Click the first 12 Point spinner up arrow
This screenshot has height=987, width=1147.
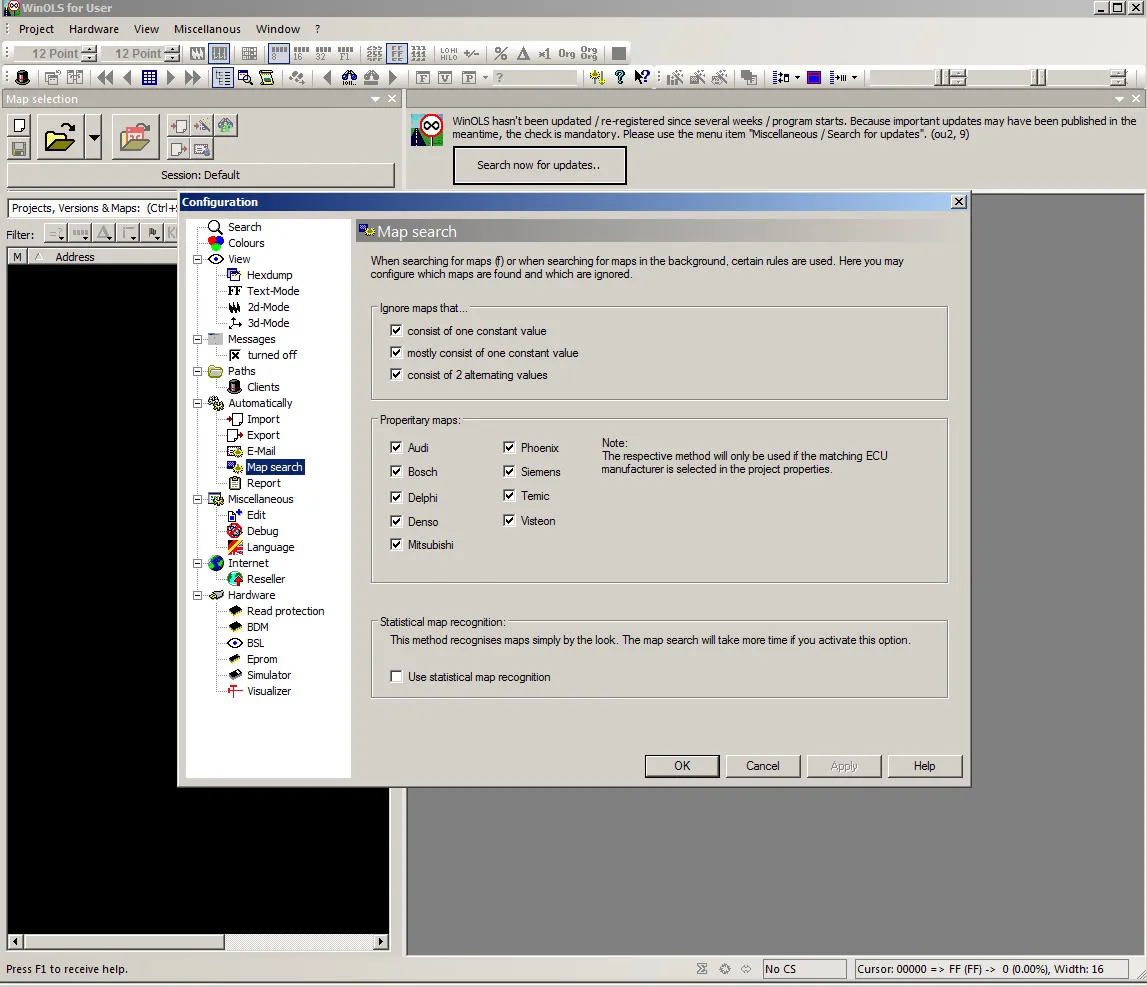[x=89, y=49]
